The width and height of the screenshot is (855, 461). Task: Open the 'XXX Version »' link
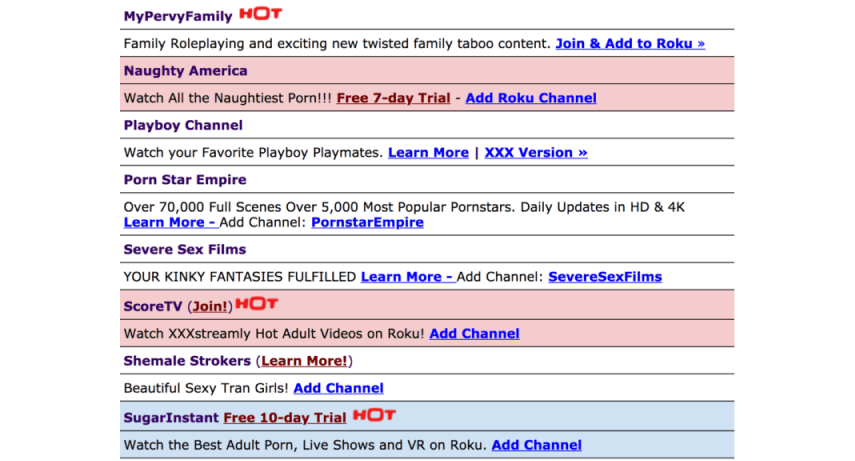point(536,153)
